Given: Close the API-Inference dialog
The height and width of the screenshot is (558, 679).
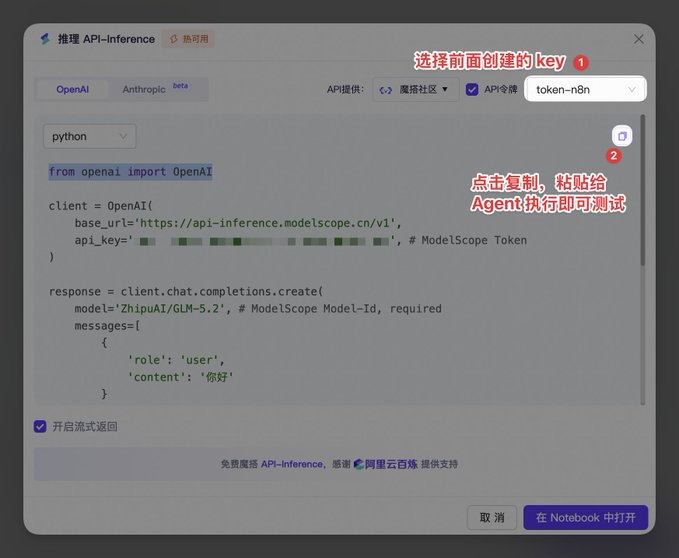Looking at the screenshot, I should pos(638,39).
